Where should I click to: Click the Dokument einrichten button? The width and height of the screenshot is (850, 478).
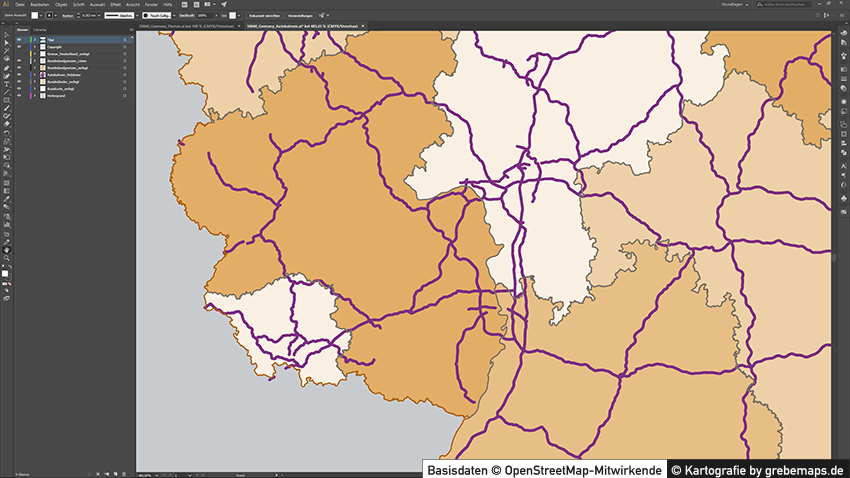tap(263, 15)
